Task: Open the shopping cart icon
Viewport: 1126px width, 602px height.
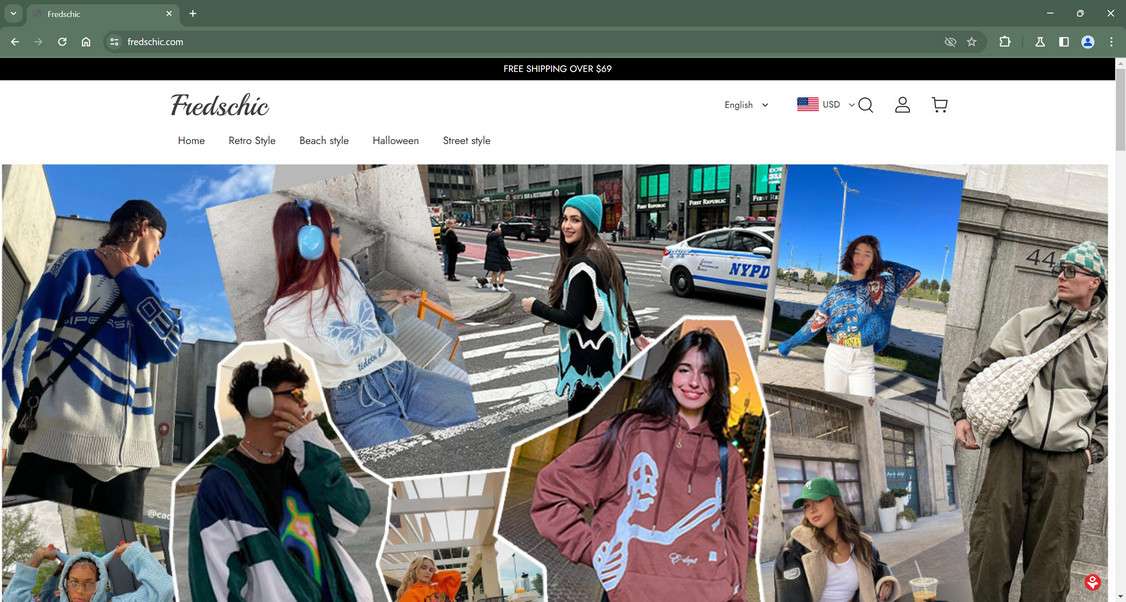Action: click(939, 105)
